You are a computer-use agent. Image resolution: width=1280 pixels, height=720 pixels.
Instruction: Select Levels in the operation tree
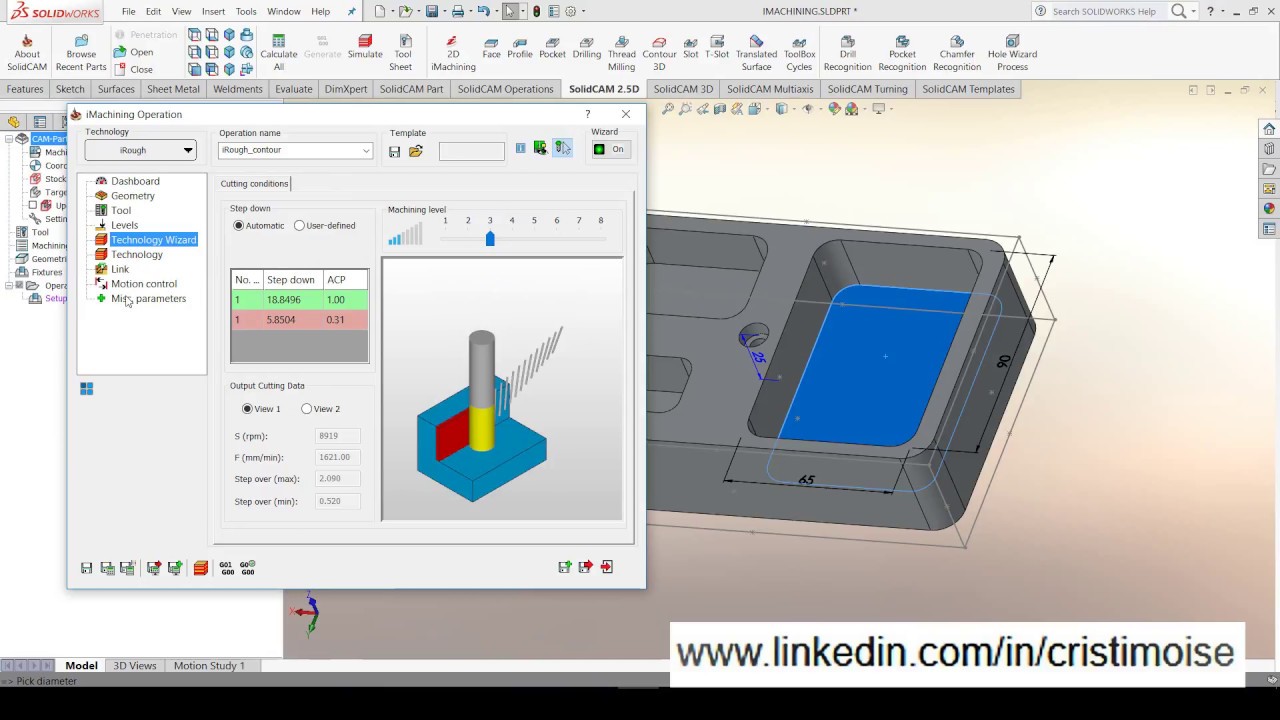pyautogui.click(x=124, y=225)
